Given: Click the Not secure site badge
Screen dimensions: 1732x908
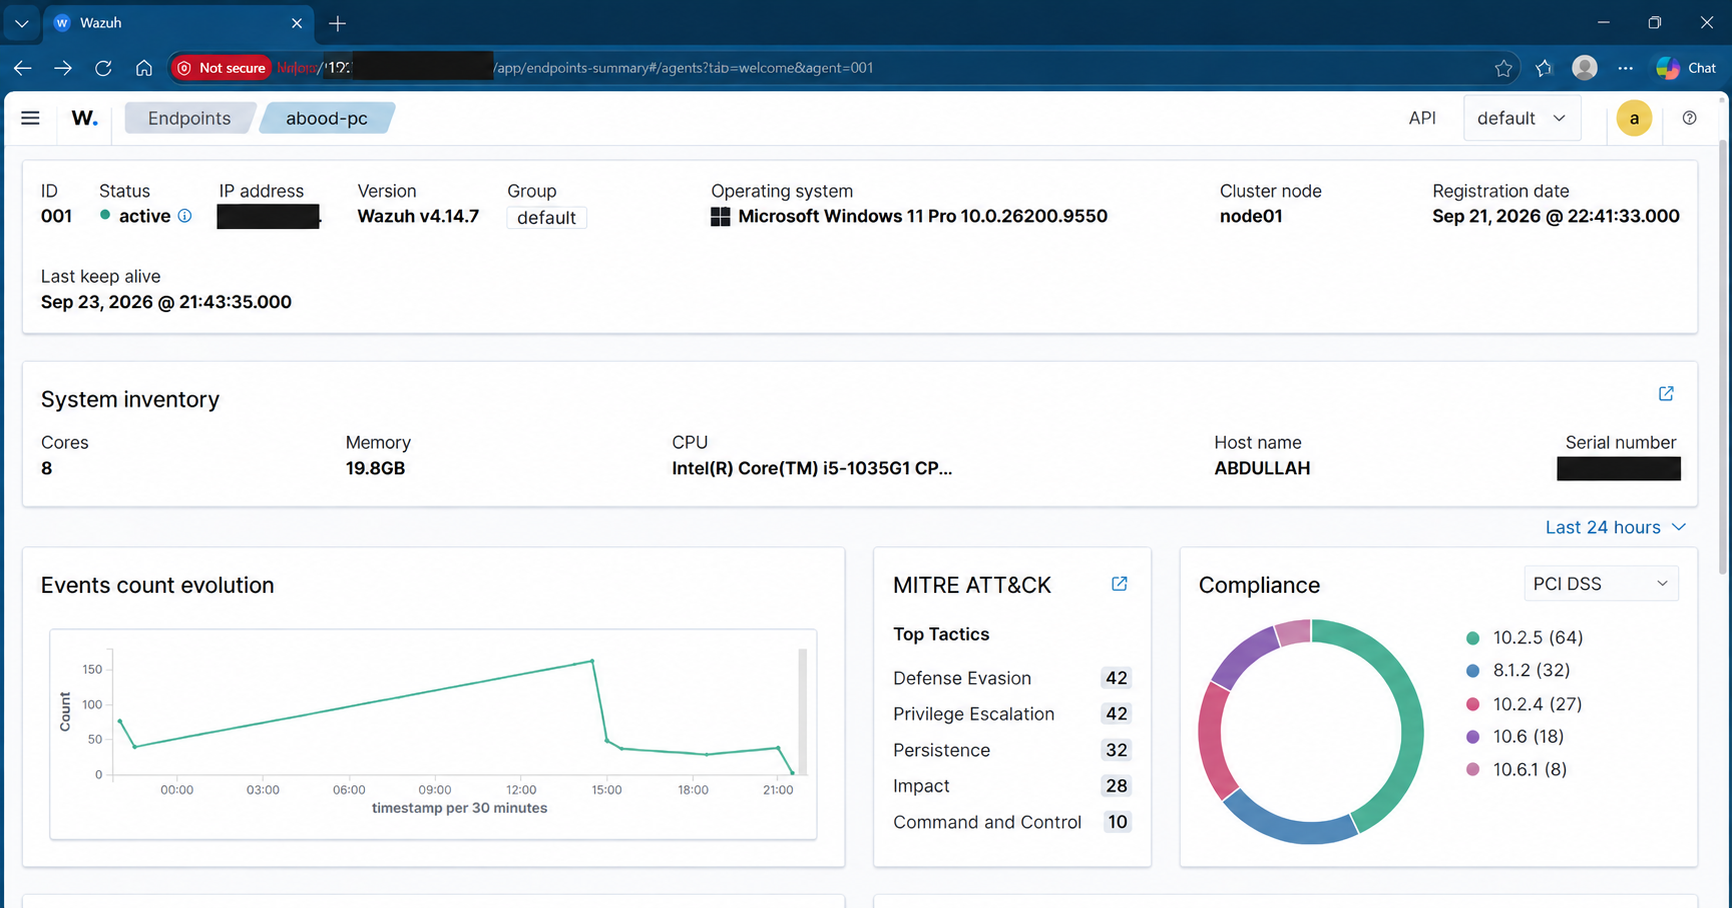Looking at the screenshot, I should pos(221,68).
